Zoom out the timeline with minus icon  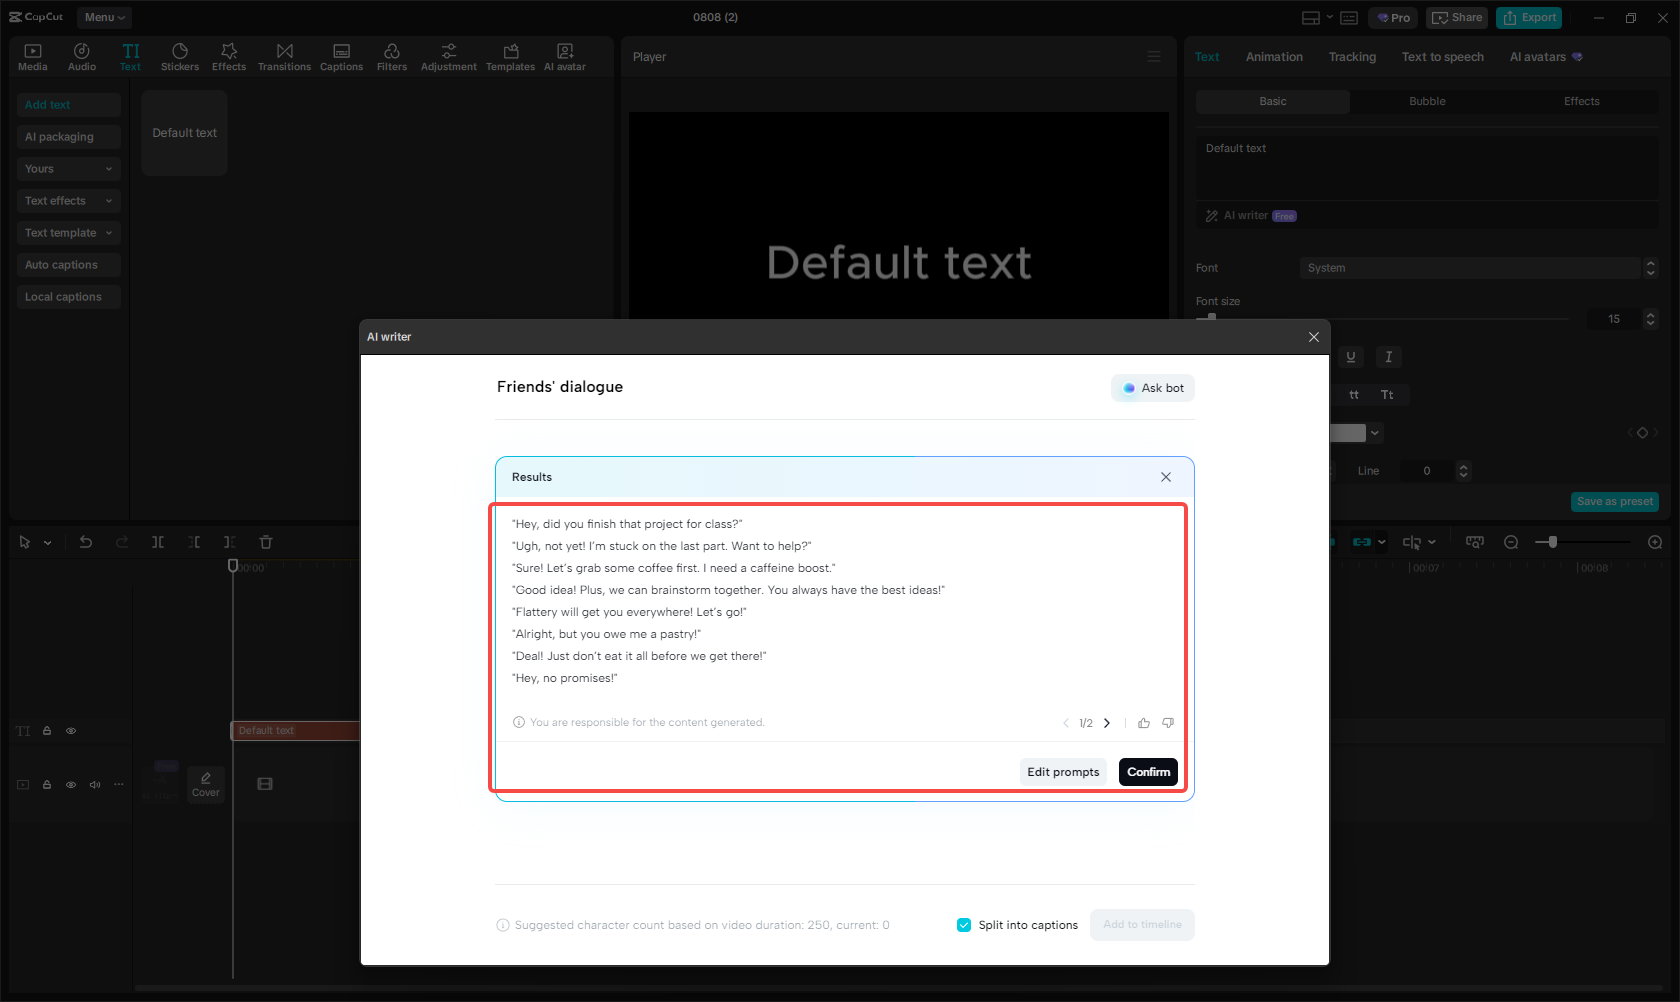pyautogui.click(x=1511, y=542)
